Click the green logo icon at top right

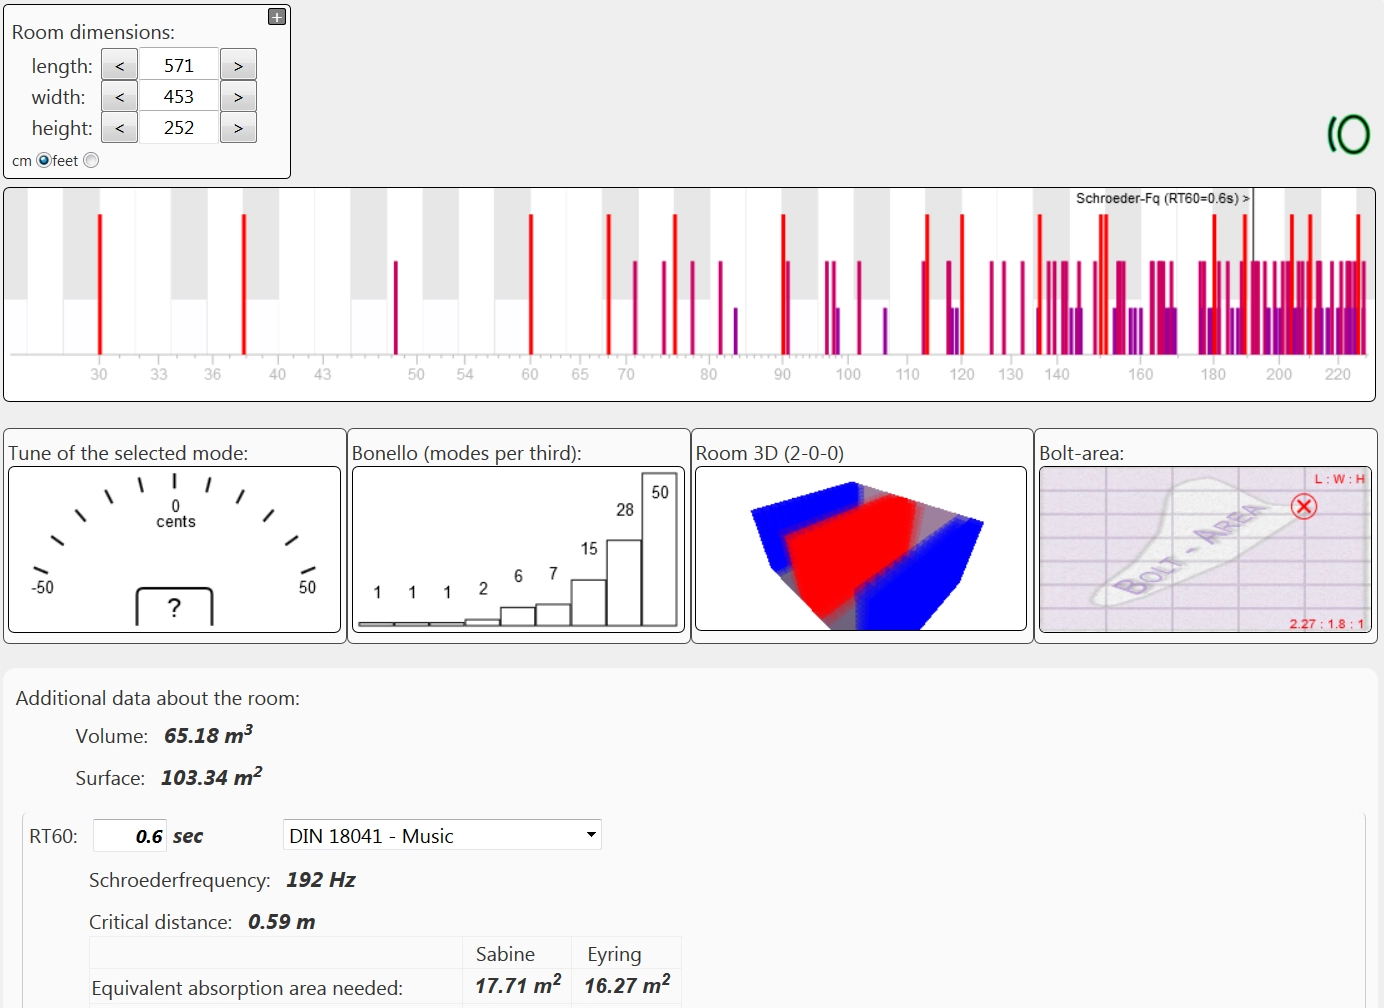[1348, 134]
